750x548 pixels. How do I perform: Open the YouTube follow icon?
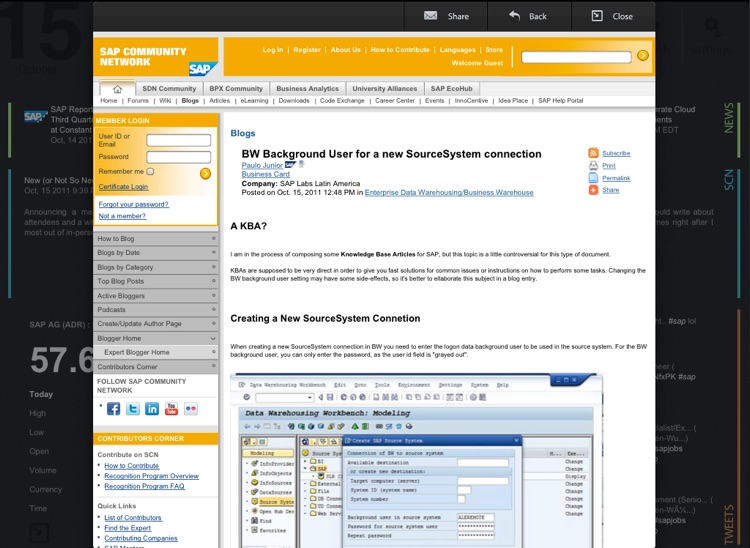(x=171, y=409)
